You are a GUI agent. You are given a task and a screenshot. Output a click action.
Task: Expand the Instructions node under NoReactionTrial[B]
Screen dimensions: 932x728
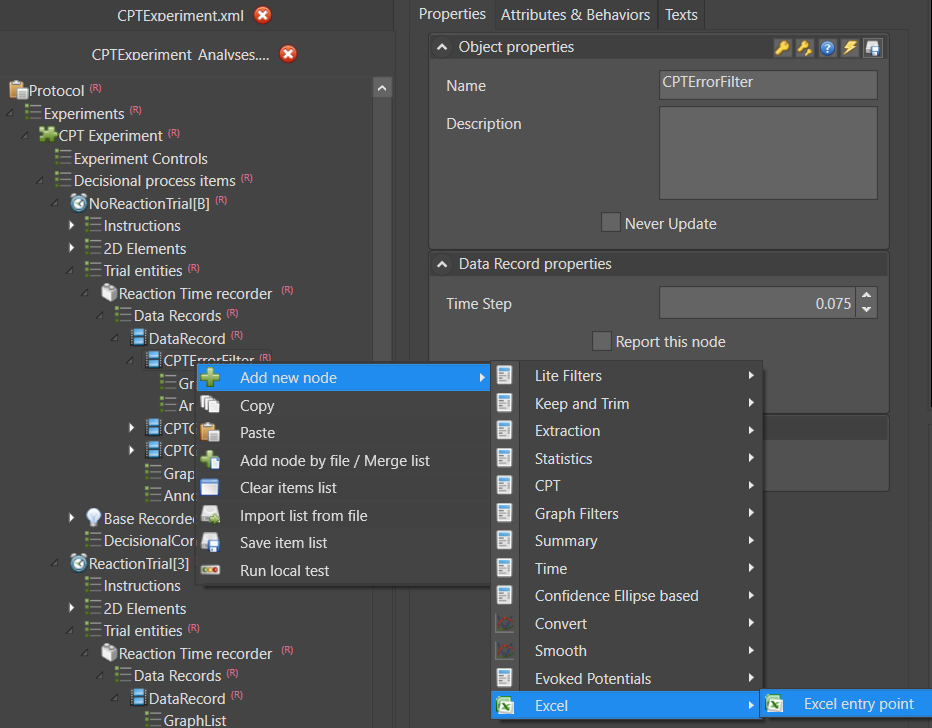(x=72, y=226)
